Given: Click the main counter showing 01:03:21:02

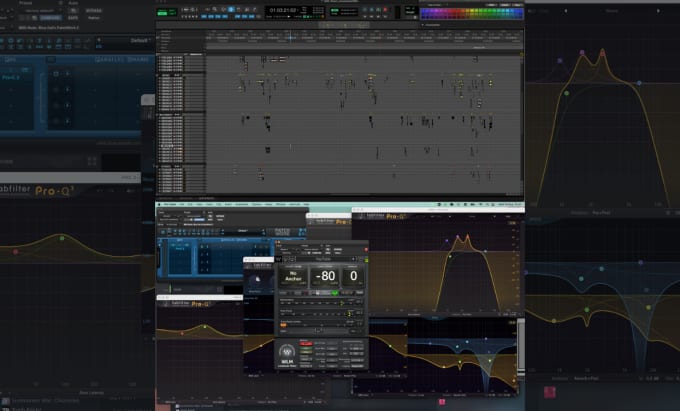Looking at the screenshot, I should coord(283,10).
